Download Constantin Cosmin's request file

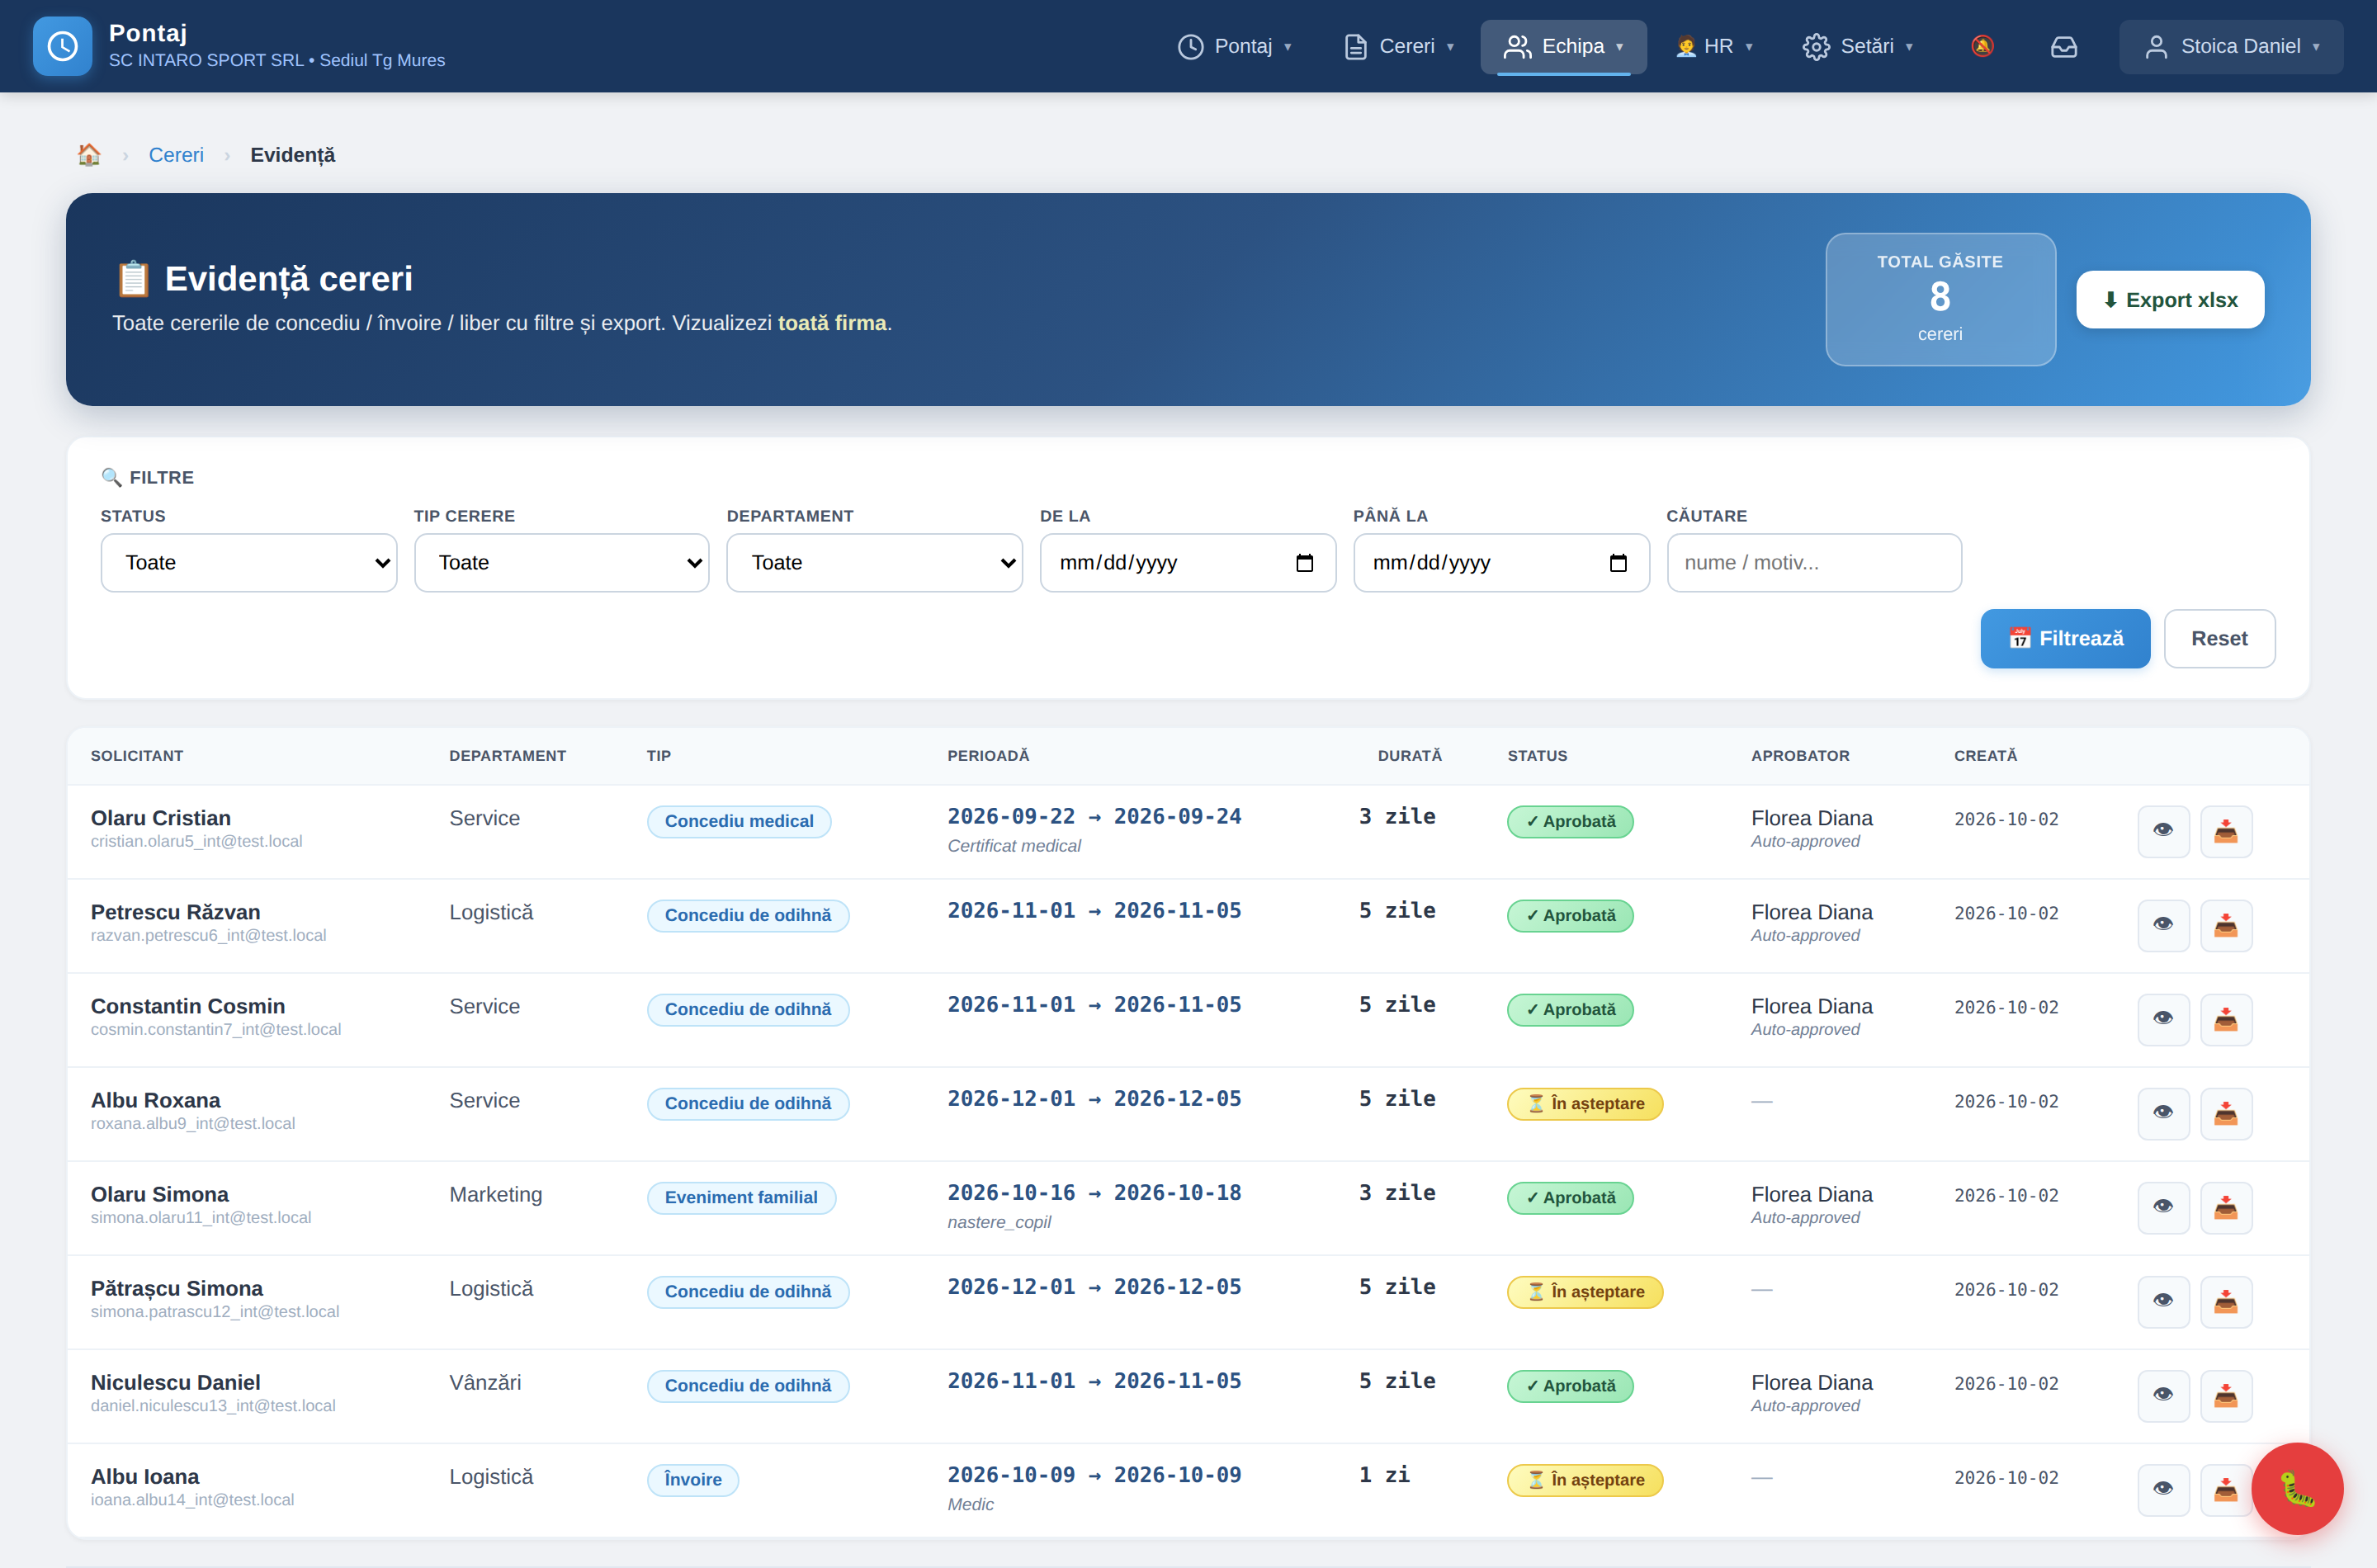(2226, 1019)
